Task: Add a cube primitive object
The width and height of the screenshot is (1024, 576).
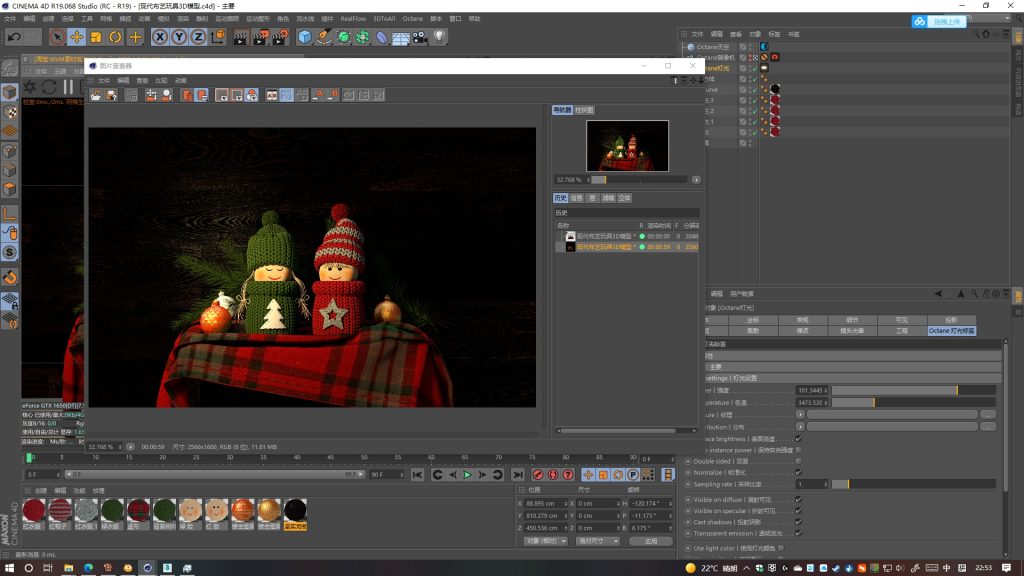Action: 305,37
